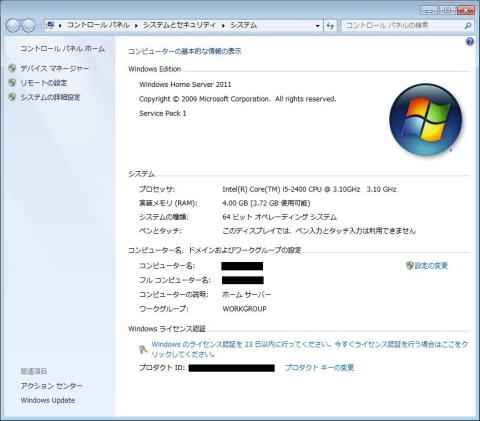Click the shield icon next to リモートの設定
Image resolution: width=480 pixels, height=421 pixels.
tap(12, 83)
